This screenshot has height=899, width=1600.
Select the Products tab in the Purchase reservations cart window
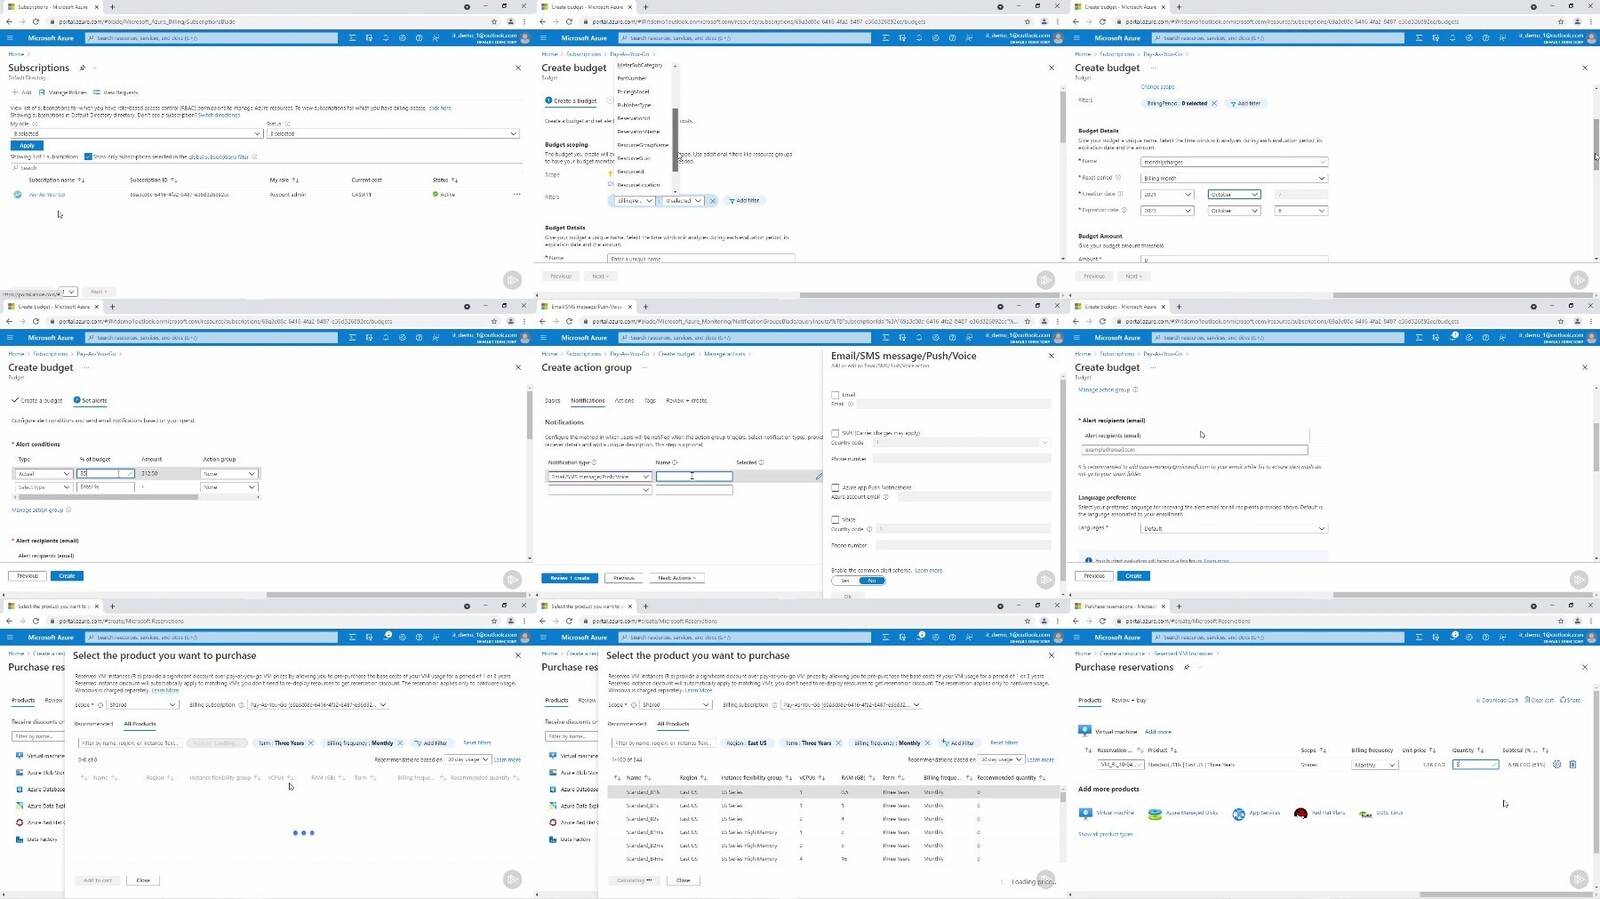click(1089, 700)
